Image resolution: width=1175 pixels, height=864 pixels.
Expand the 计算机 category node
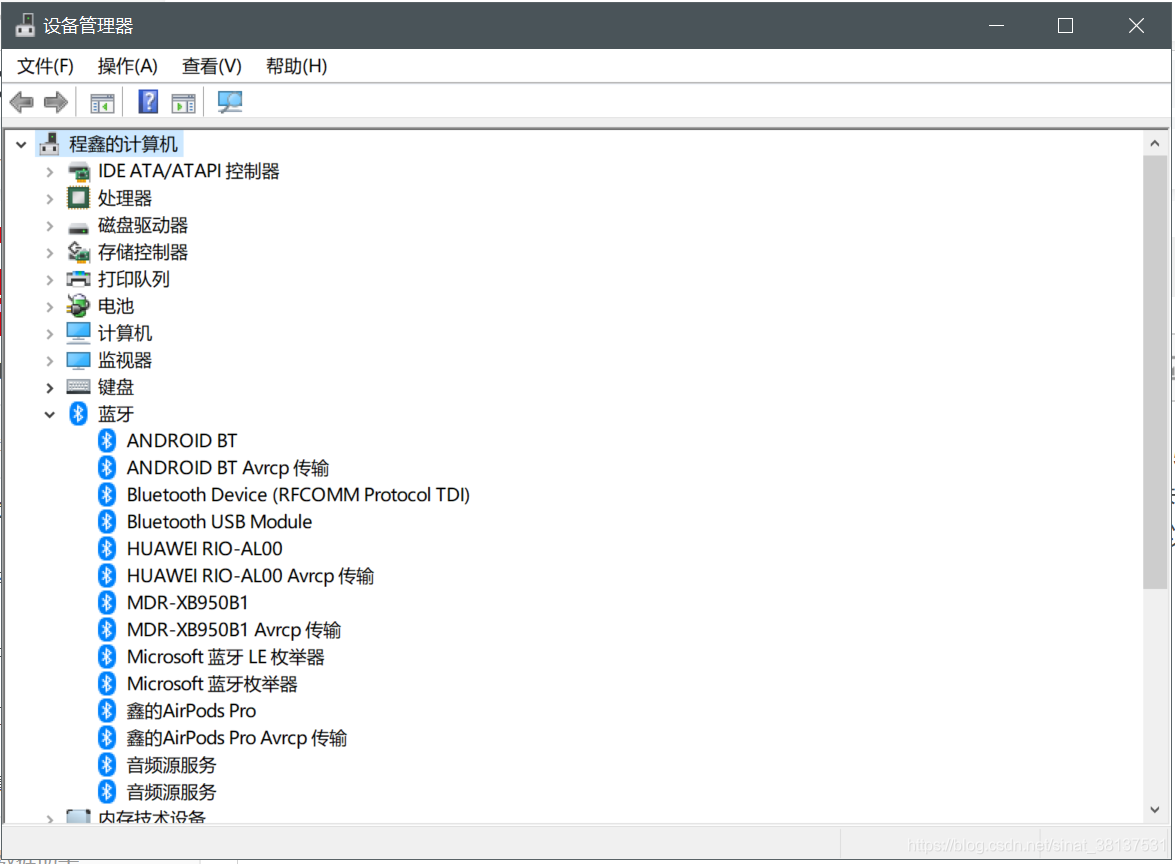point(49,334)
